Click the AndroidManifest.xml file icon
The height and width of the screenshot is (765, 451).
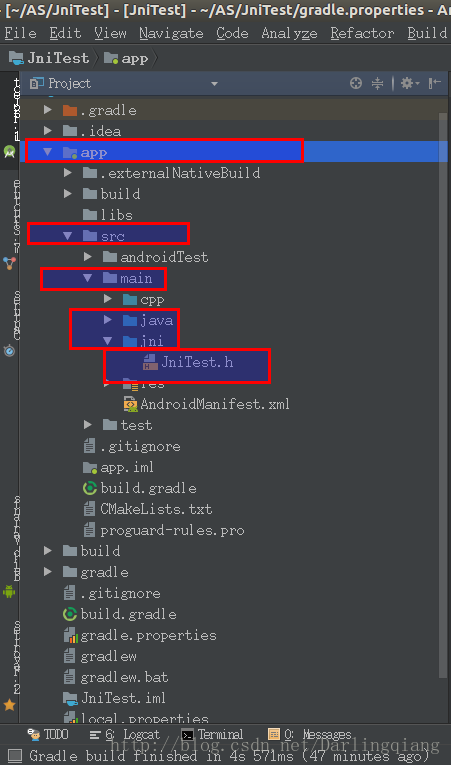(130, 404)
